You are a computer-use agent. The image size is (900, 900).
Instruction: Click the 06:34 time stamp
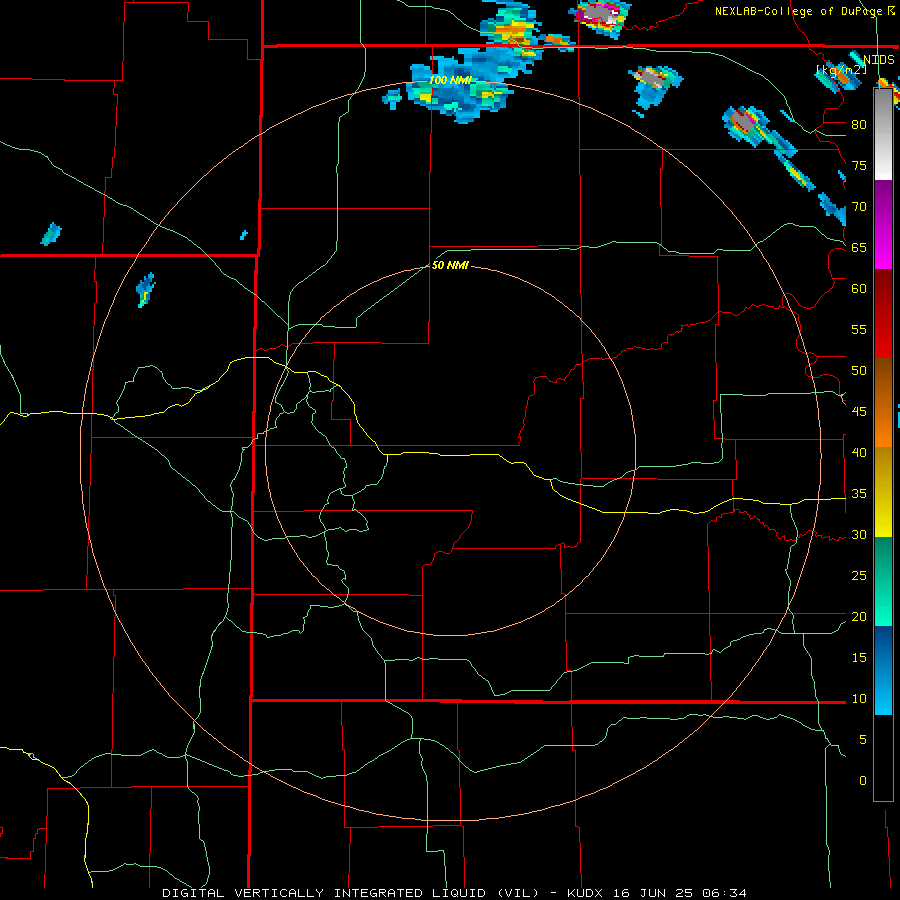725,893
